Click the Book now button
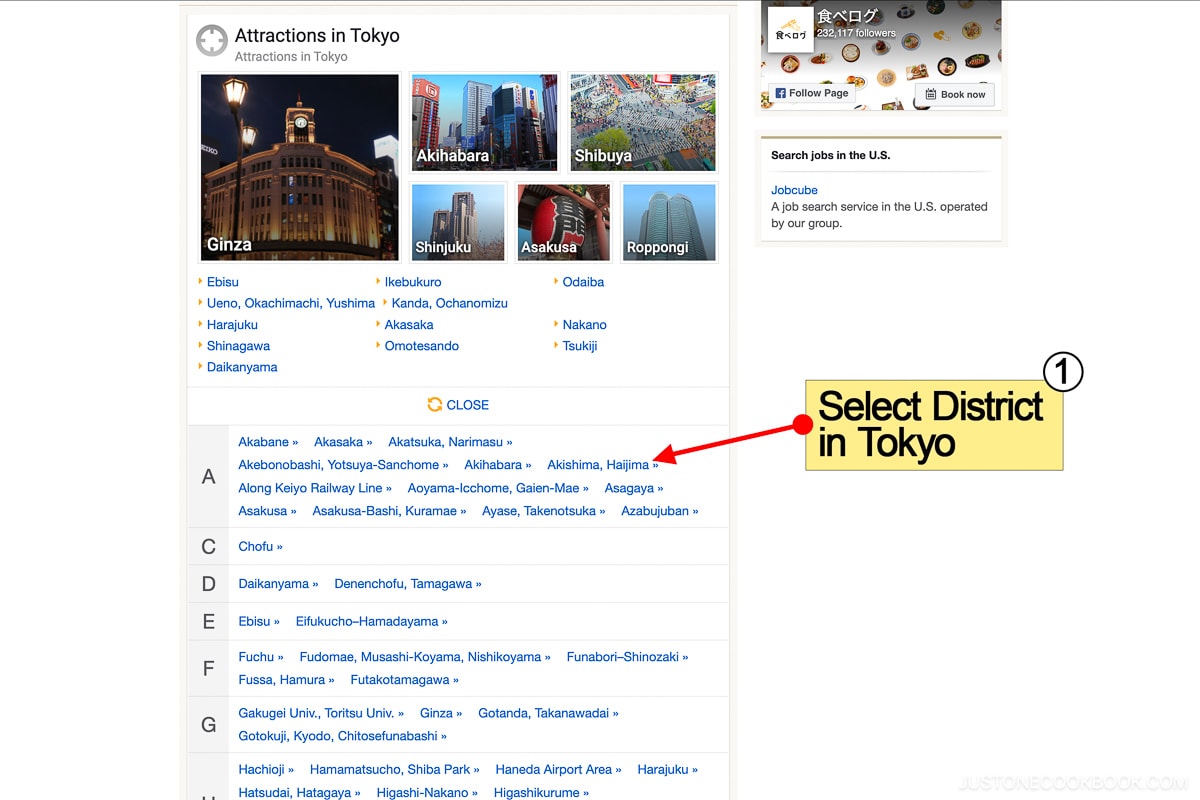The width and height of the screenshot is (1200, 800). pos(955,94)
